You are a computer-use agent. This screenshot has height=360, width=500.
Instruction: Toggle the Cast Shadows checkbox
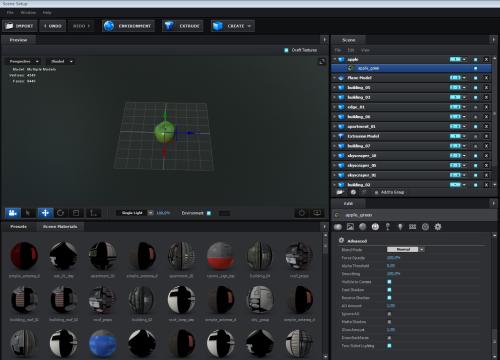[x=389, y=290]
